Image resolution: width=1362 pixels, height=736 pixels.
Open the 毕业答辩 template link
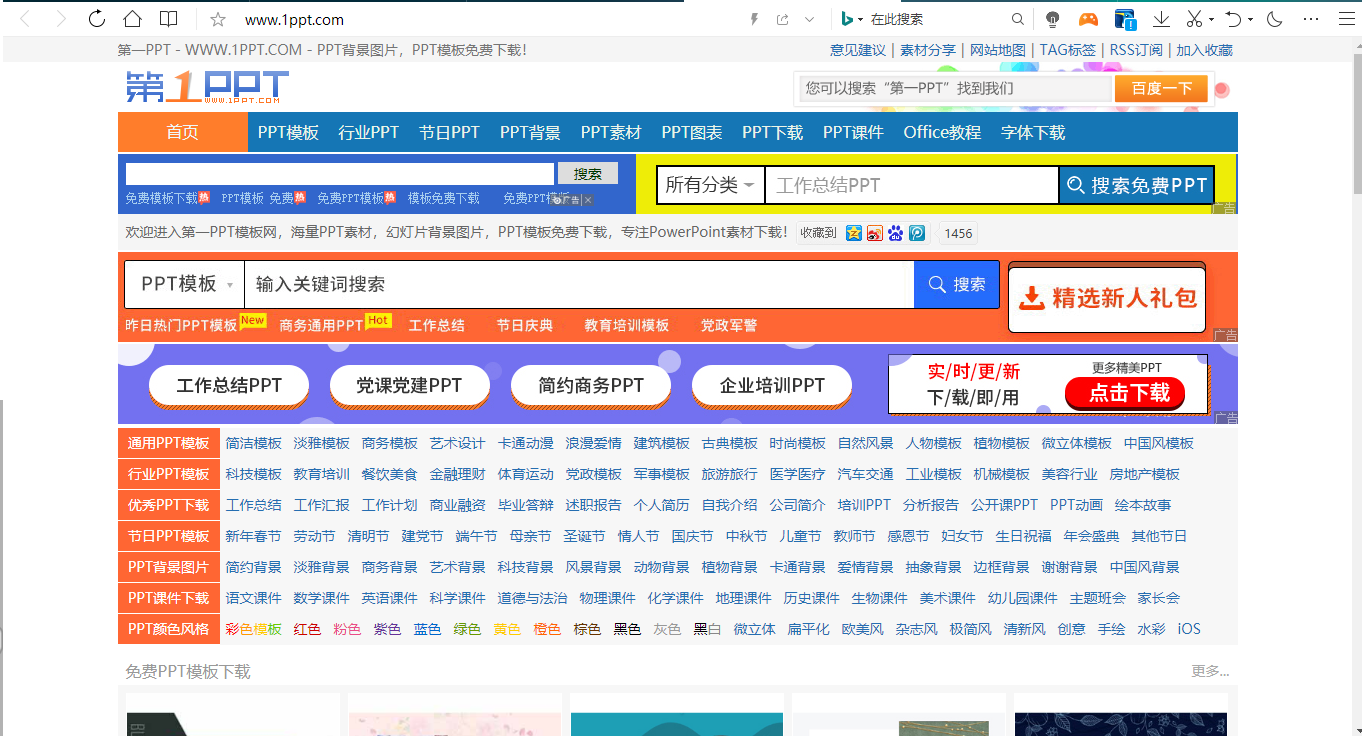pyautogui.click(x=525, y=505)
